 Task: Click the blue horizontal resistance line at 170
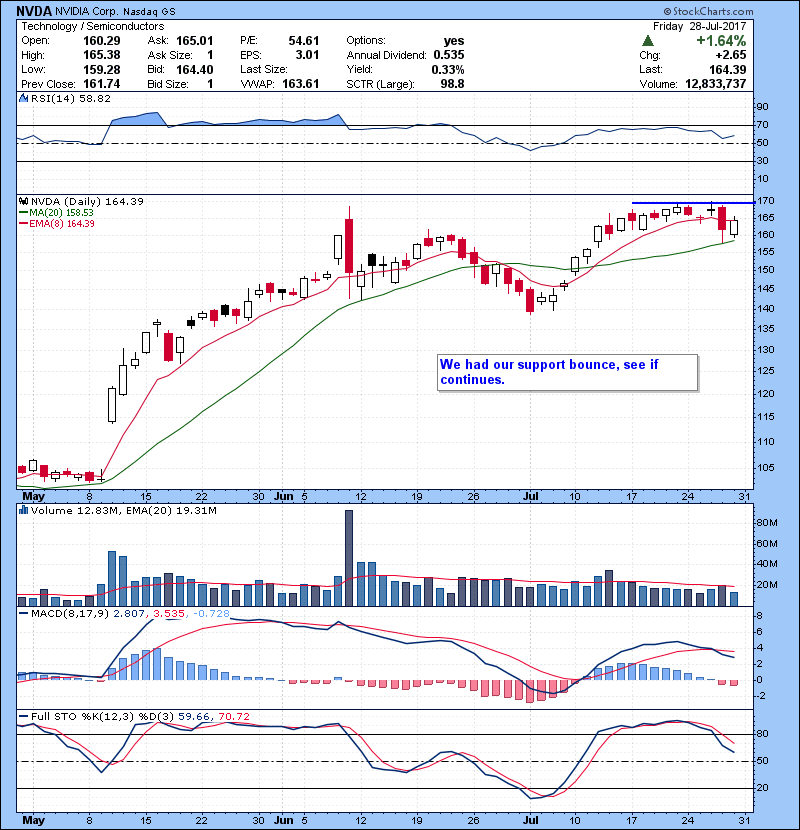point(693,203)
